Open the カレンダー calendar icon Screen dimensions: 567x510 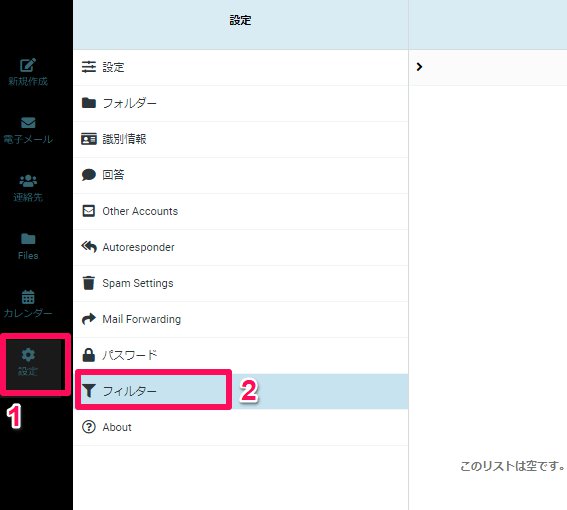pos(28,297)
